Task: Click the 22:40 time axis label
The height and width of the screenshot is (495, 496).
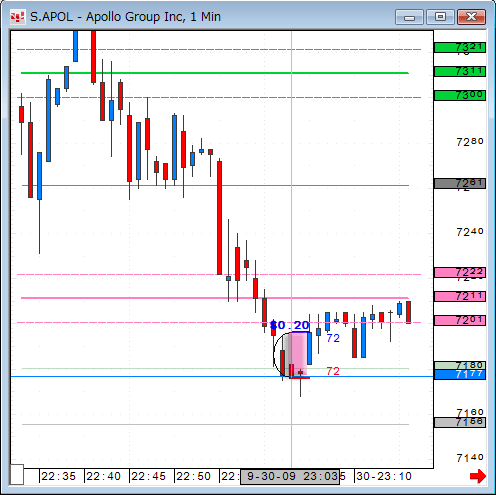Action: point(103,476)
